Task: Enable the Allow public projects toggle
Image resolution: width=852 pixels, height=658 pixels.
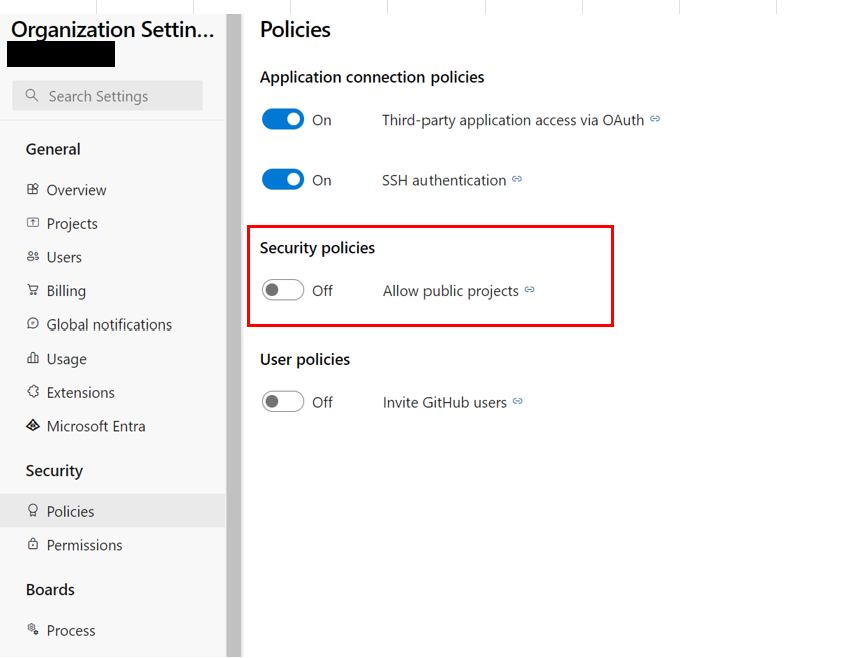Action: (283, 291)
